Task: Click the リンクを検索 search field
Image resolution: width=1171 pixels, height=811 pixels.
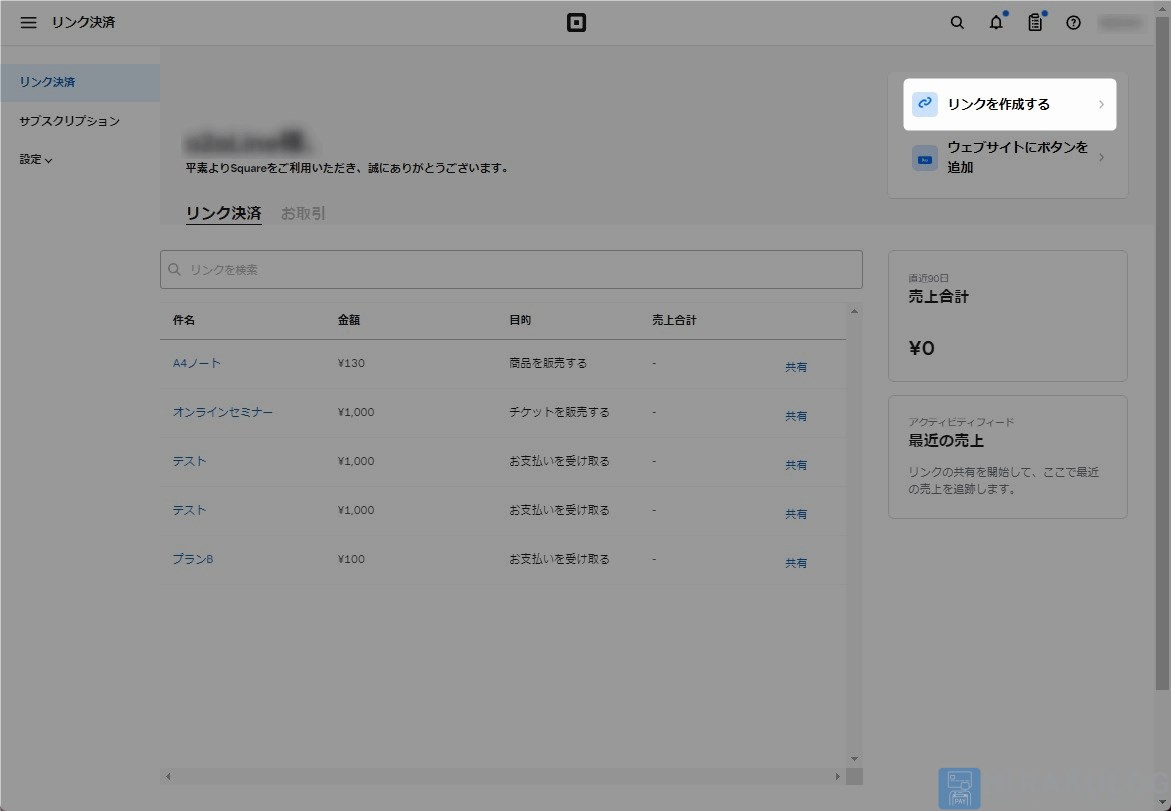Action: click(511, 270)
